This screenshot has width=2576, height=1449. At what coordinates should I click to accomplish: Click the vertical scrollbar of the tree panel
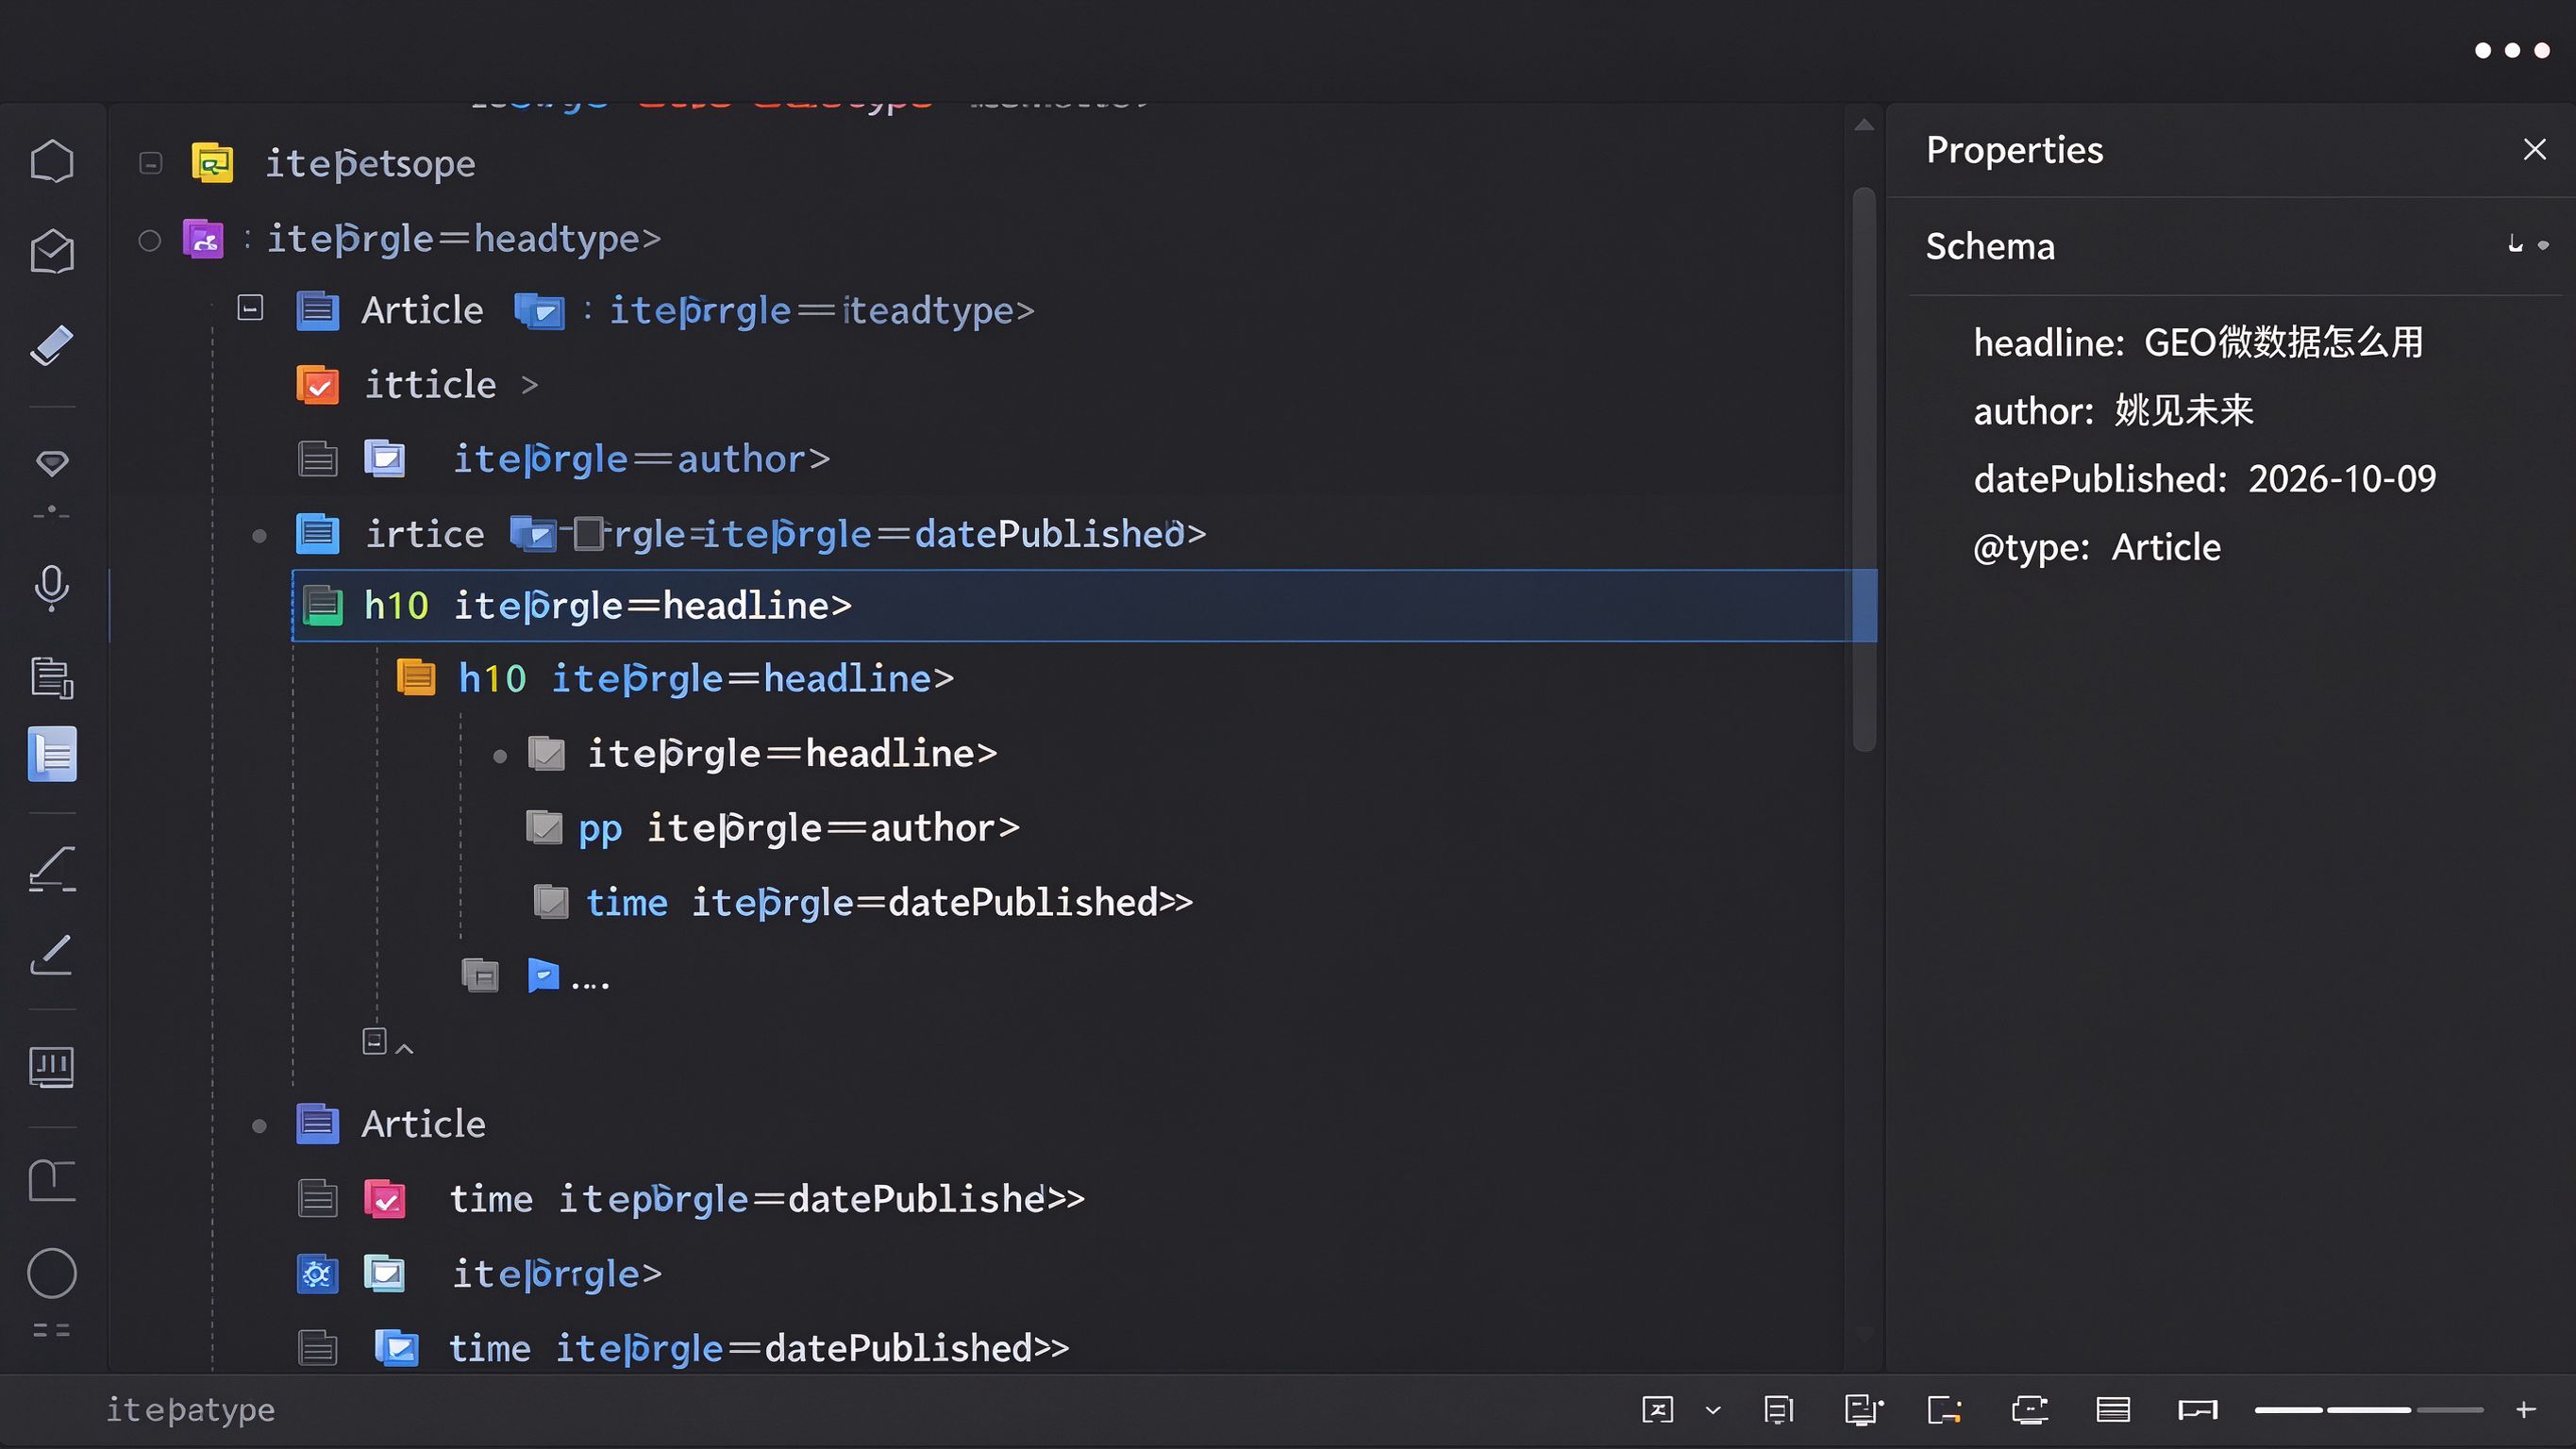[1864, 469]
